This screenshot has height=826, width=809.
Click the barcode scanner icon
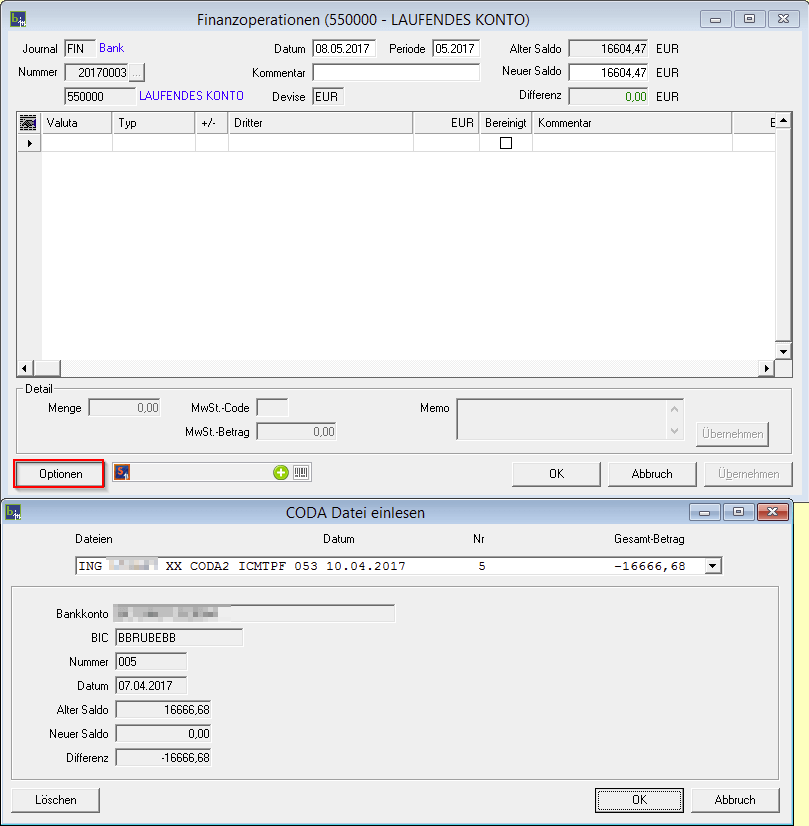[x=301, y=473]
